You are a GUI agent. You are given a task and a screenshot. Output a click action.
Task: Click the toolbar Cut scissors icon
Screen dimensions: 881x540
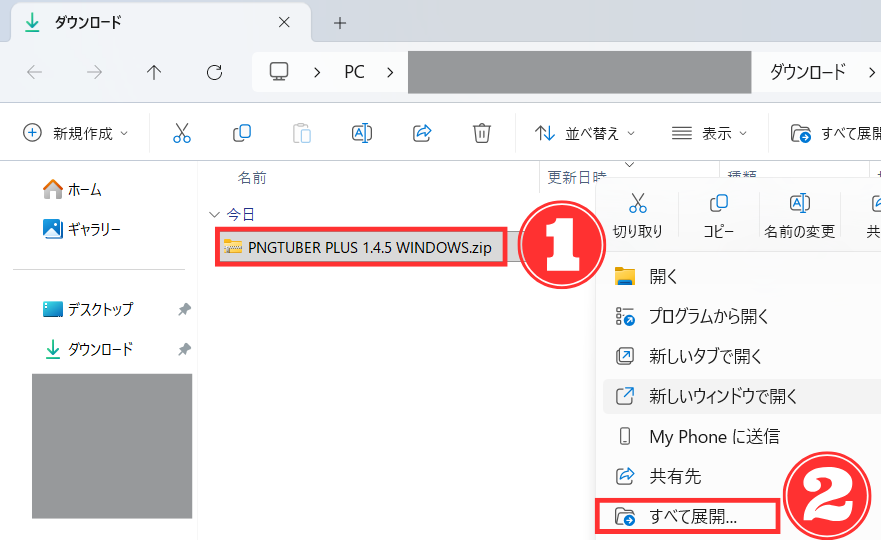(x=181, y=133)
